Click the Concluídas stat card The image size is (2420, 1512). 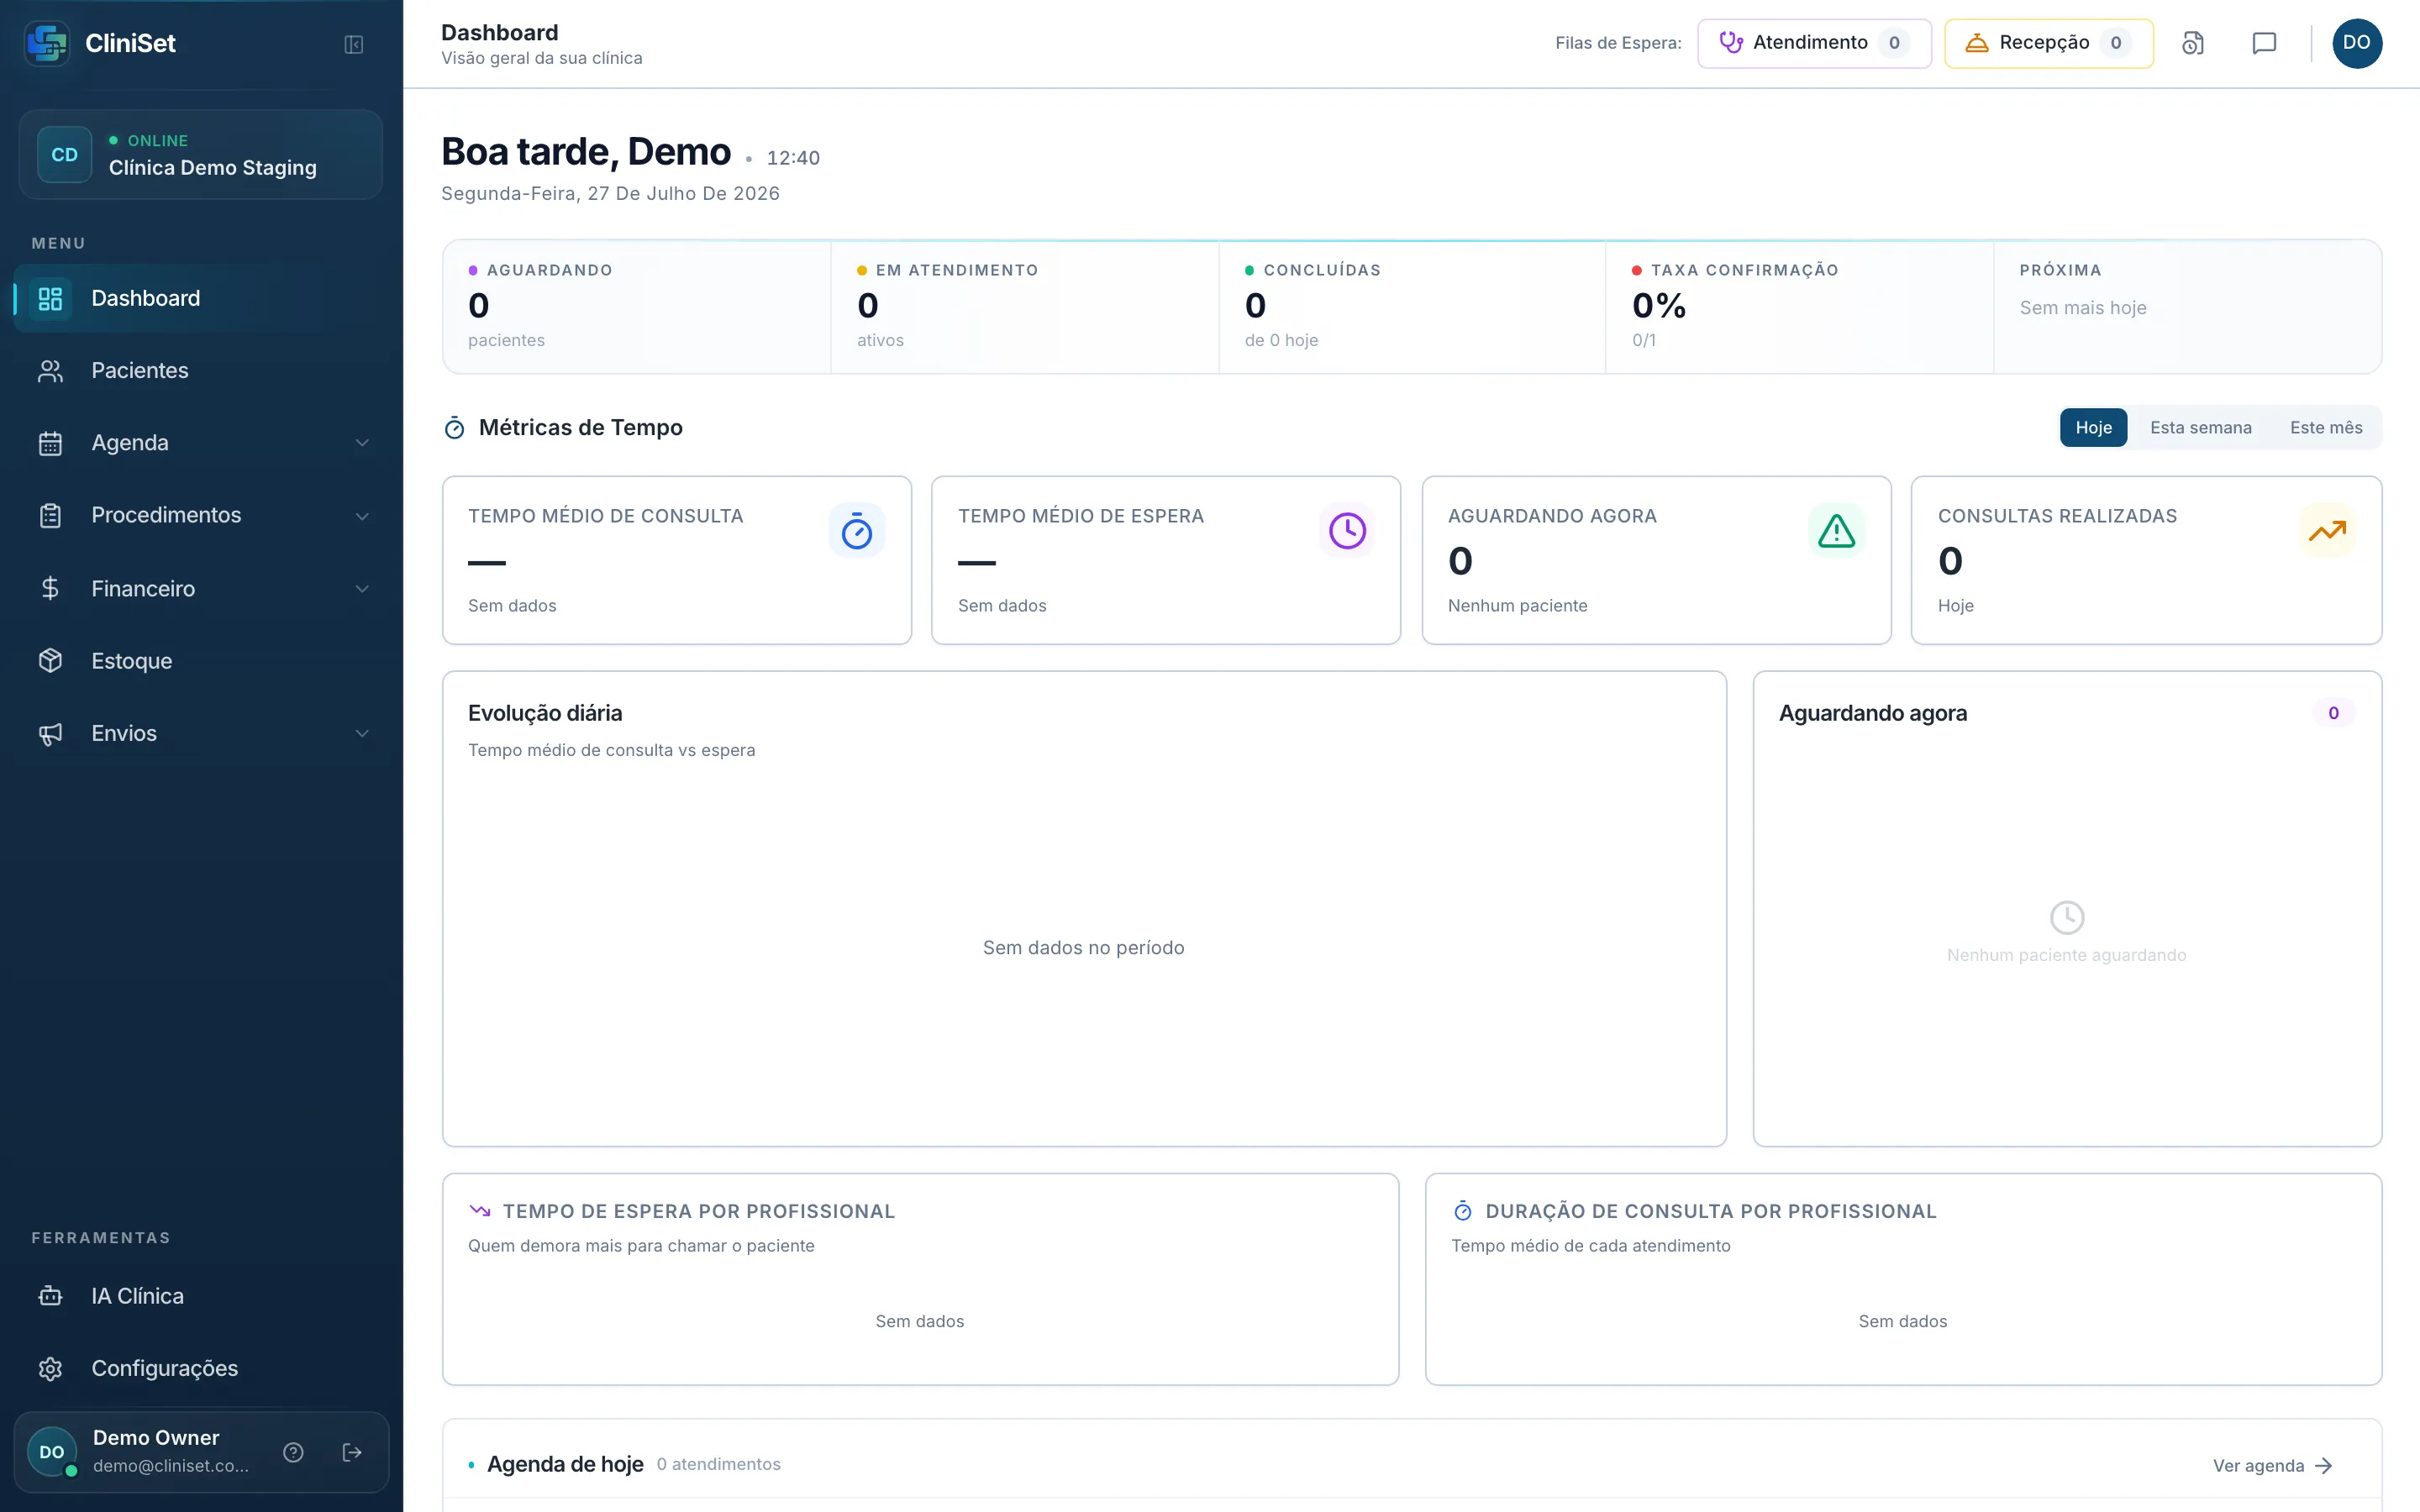pyautogui.click(x=1412, y=306)
